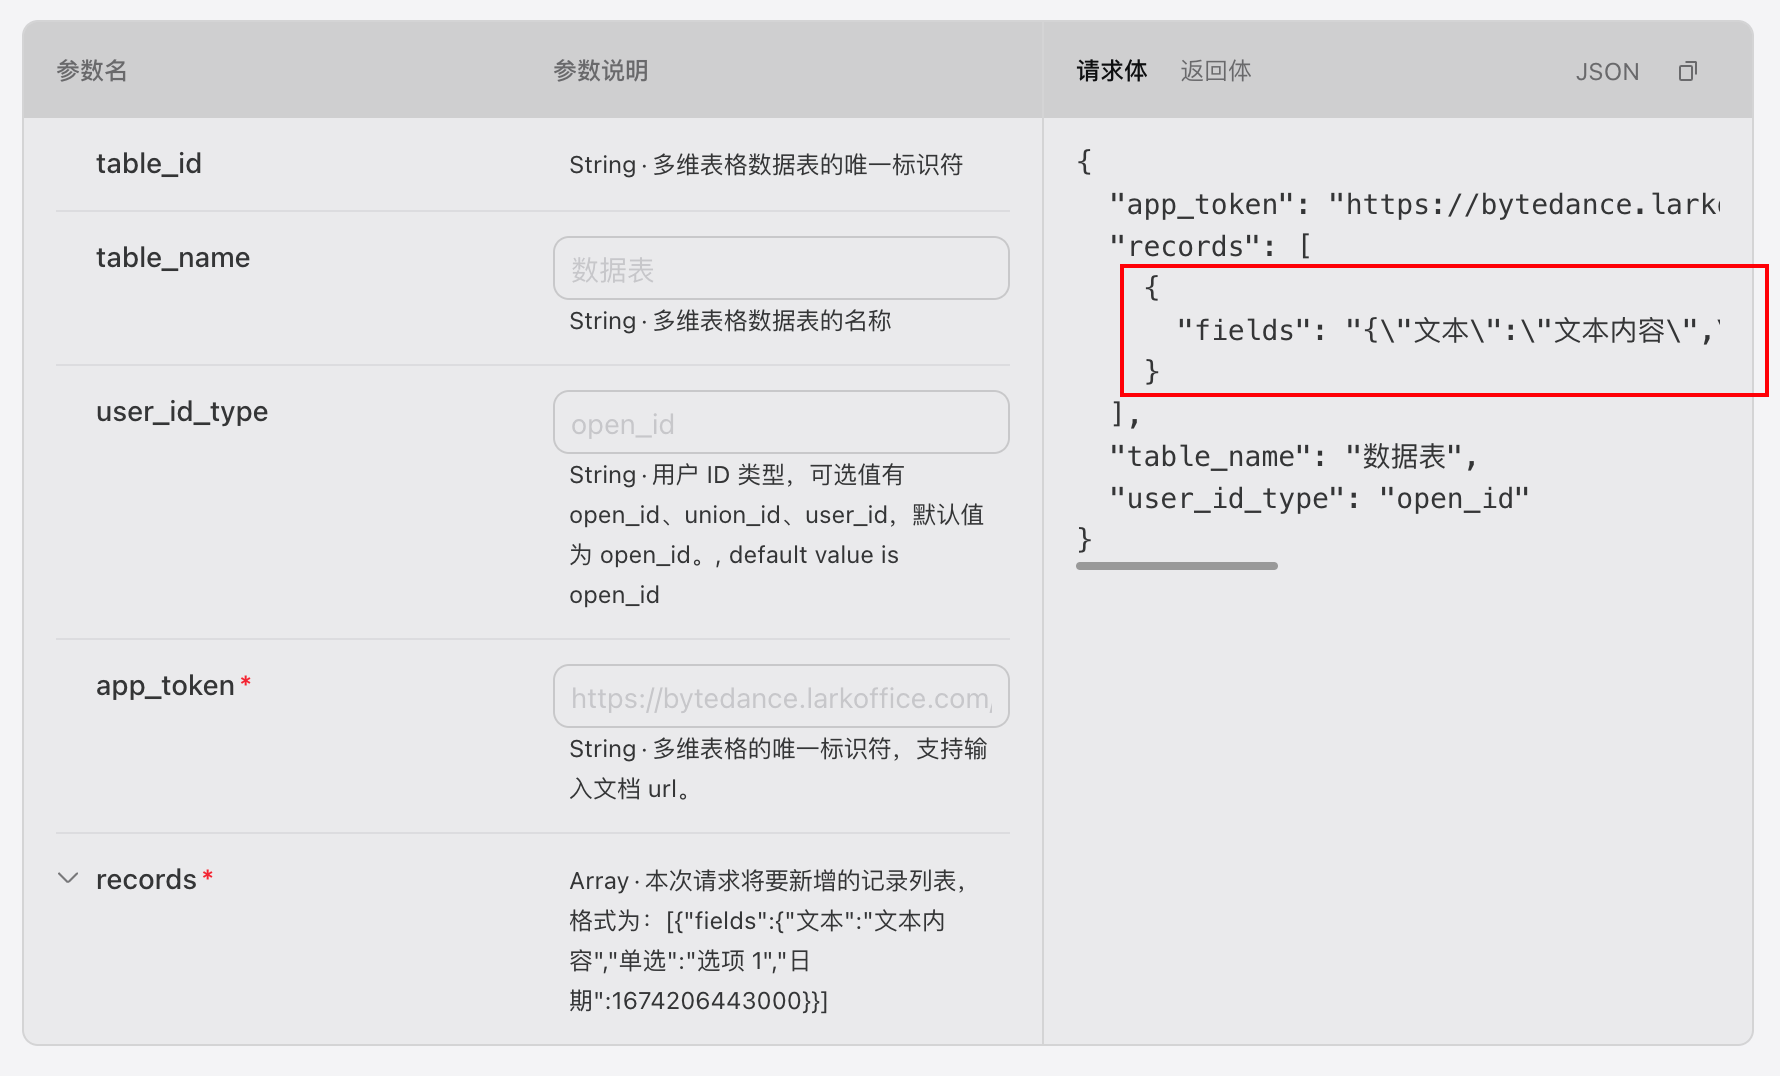Click the 参数说明 column header
1780x1076 pixels.
(x=600, y=71)
